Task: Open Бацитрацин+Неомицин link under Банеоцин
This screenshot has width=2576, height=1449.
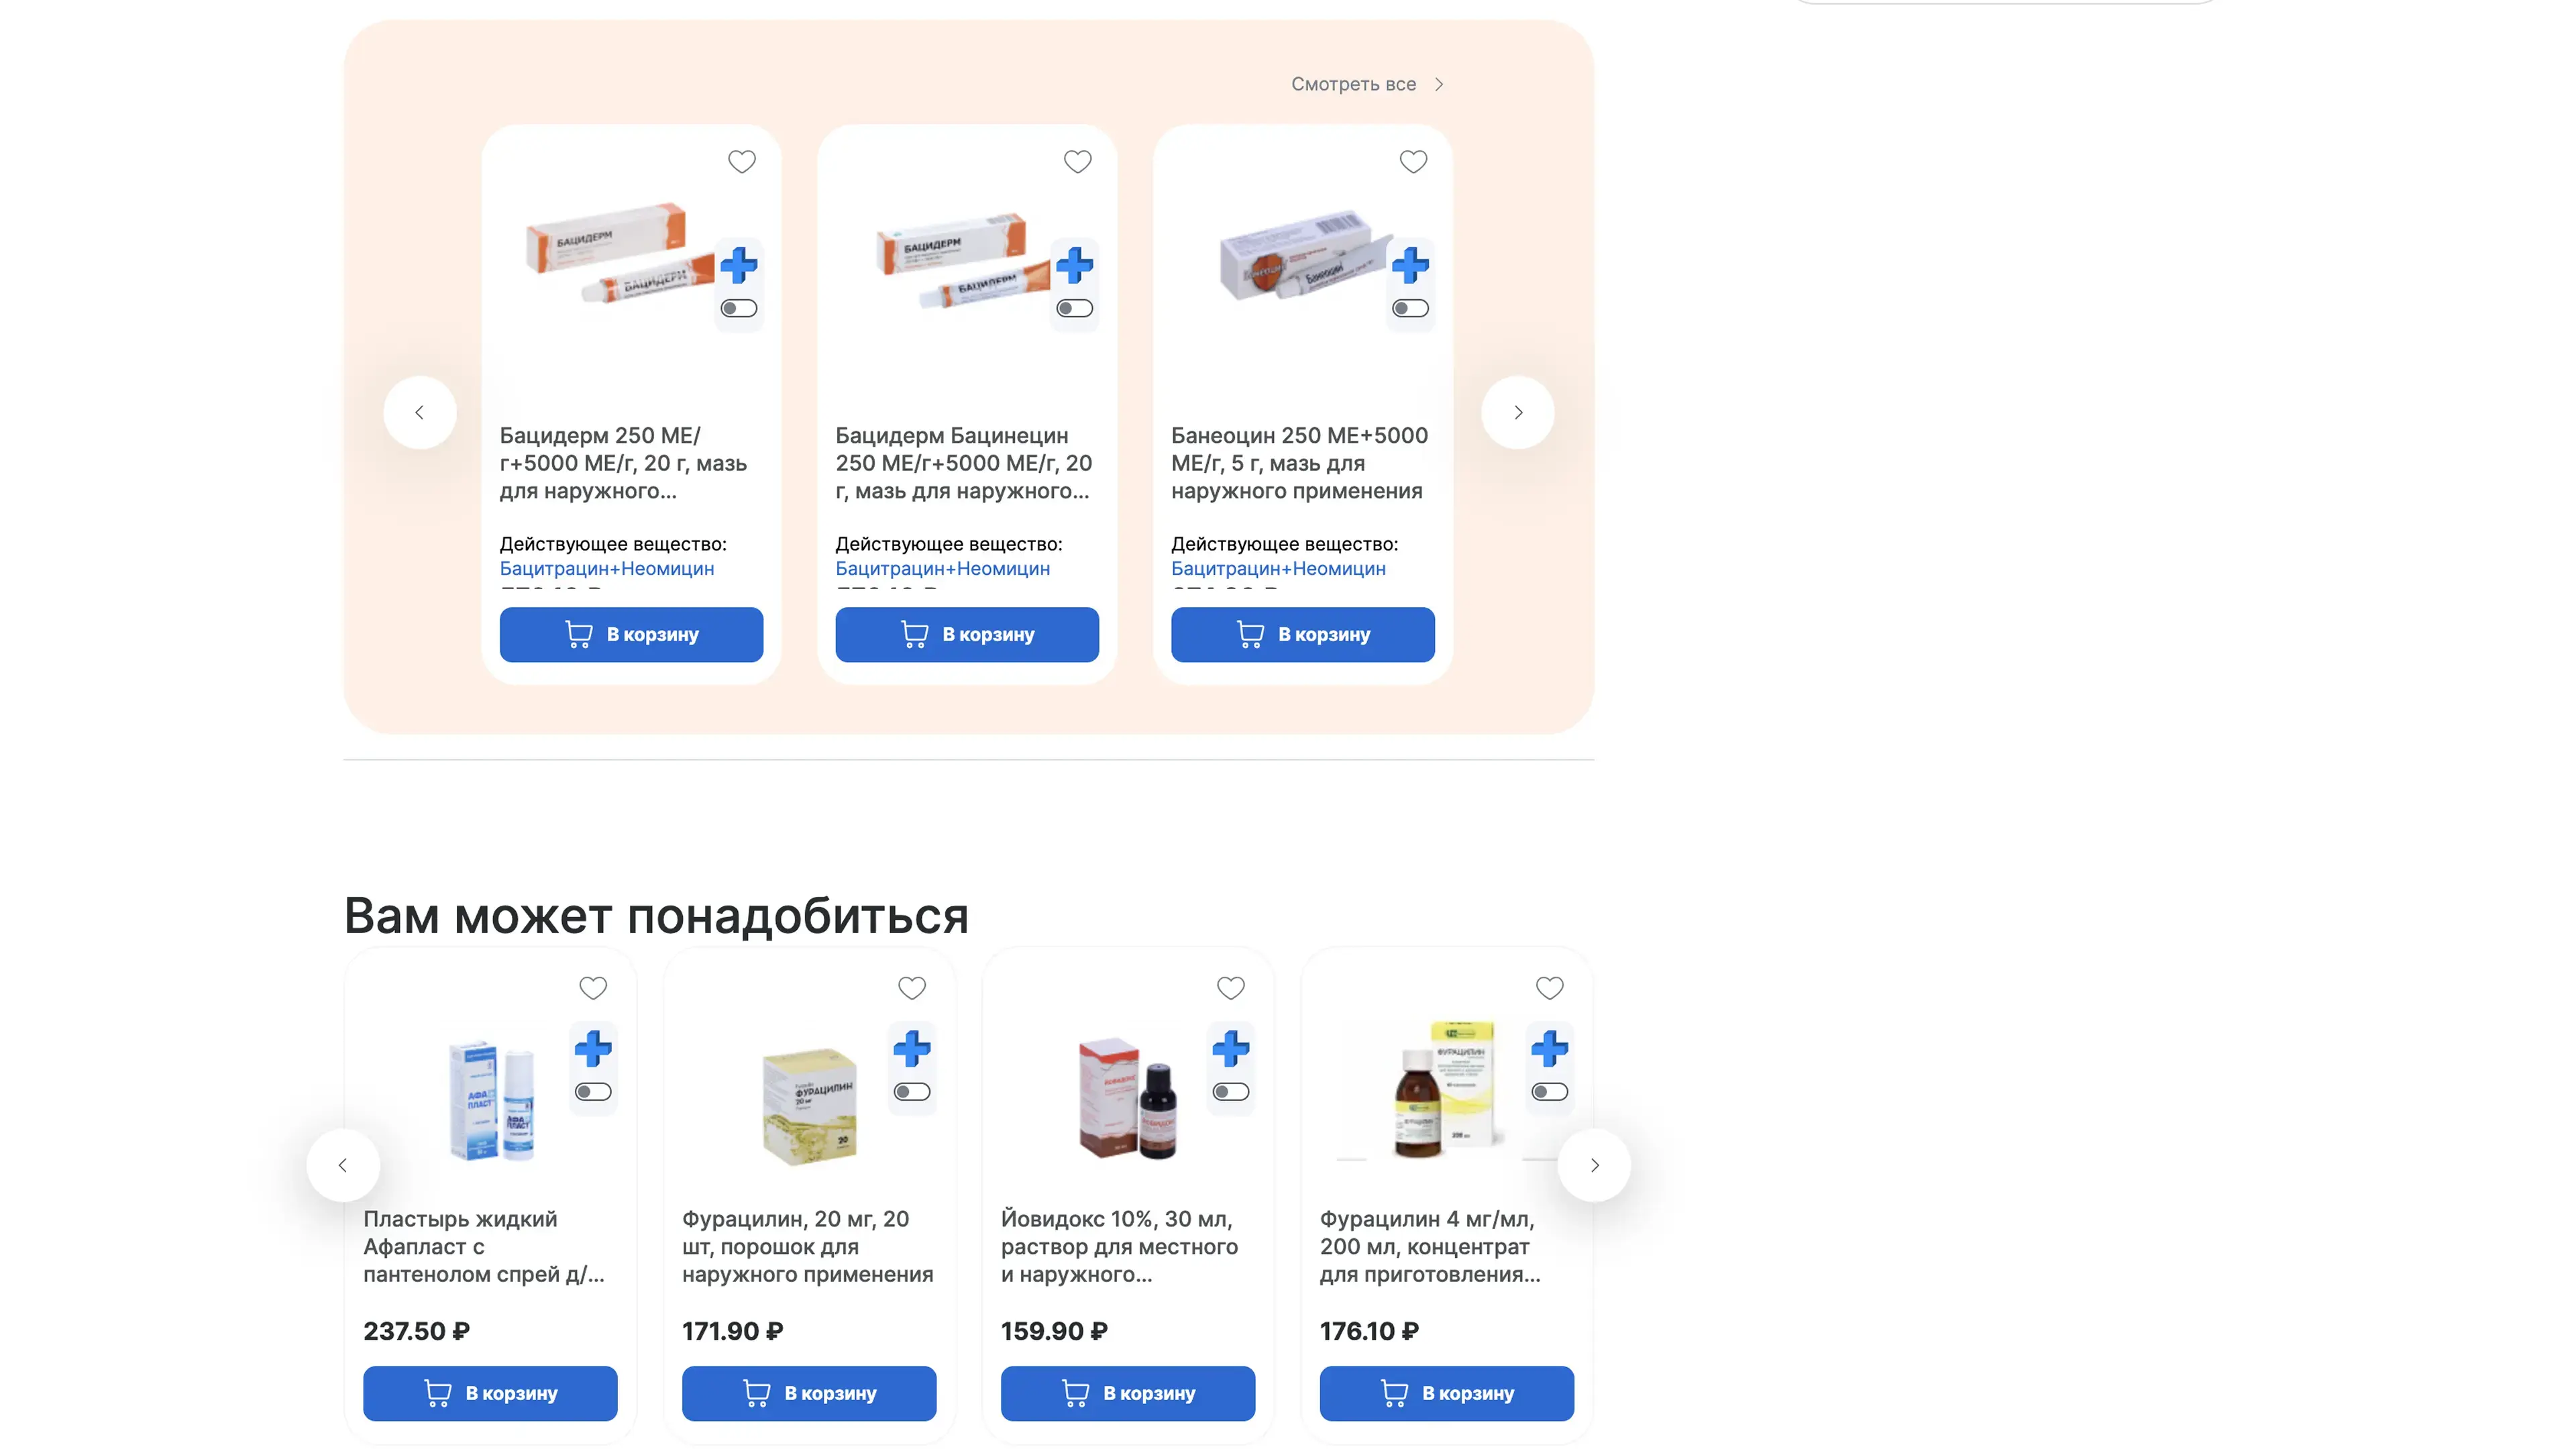Action: tap(1278, 568)
